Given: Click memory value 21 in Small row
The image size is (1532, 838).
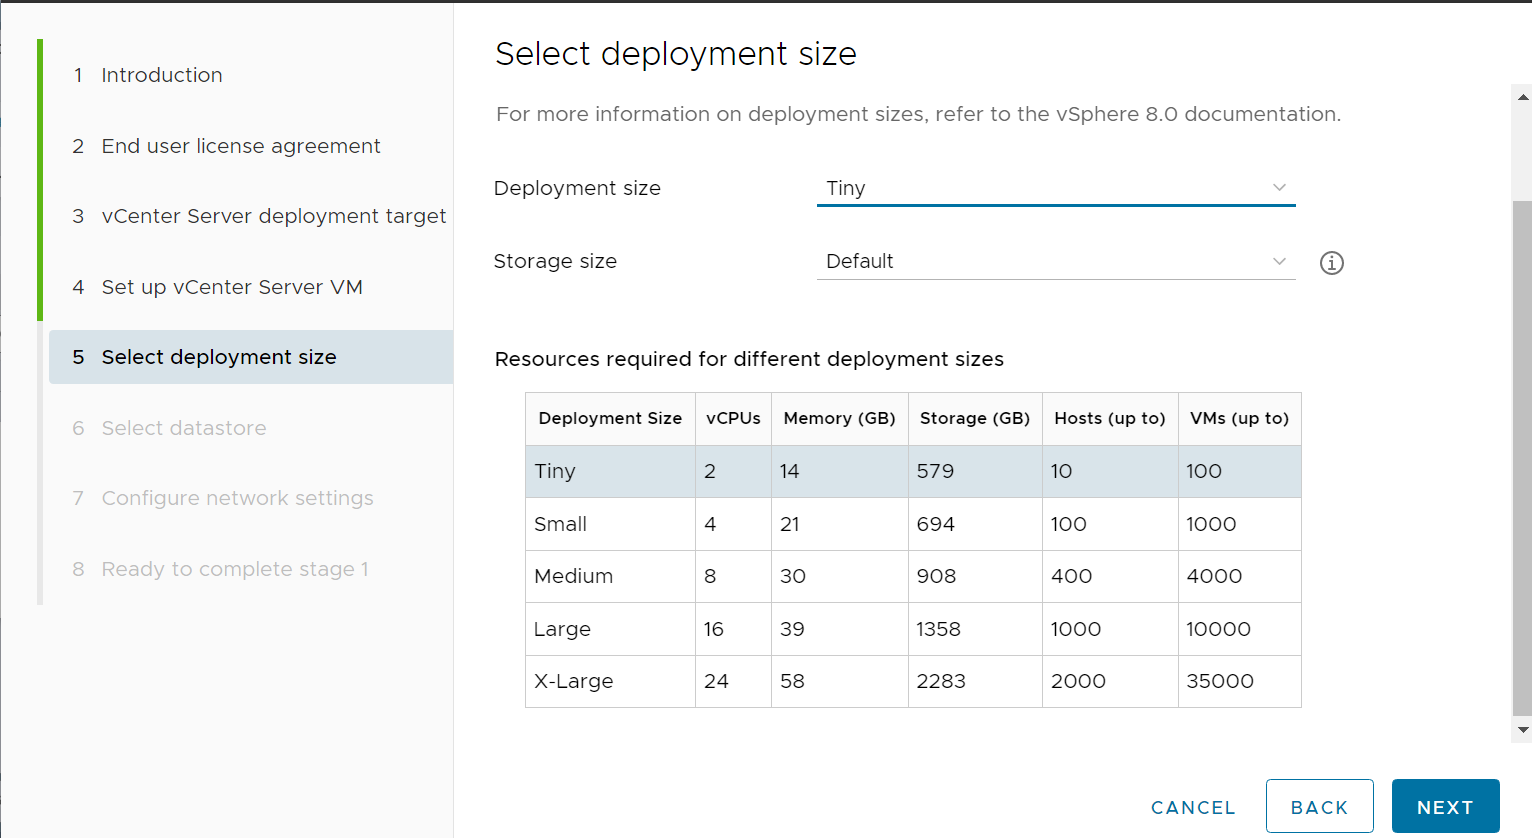Looking at the screenshot, I should pos(789,524).
